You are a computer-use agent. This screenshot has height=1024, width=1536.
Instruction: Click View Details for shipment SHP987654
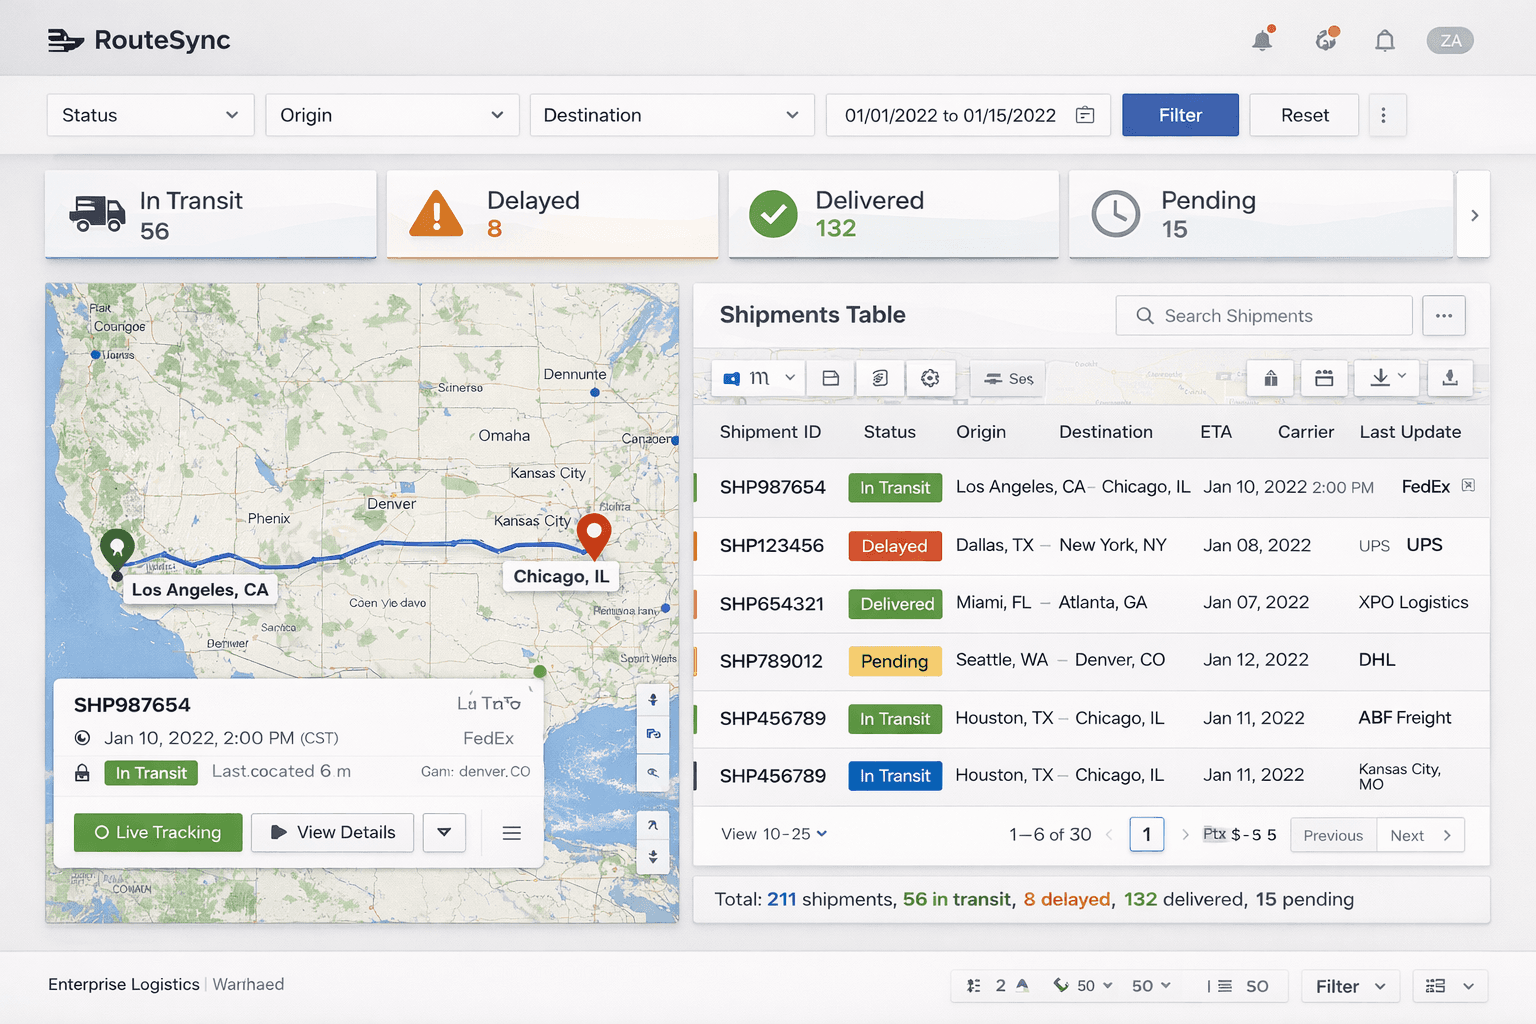click(333, 833)
